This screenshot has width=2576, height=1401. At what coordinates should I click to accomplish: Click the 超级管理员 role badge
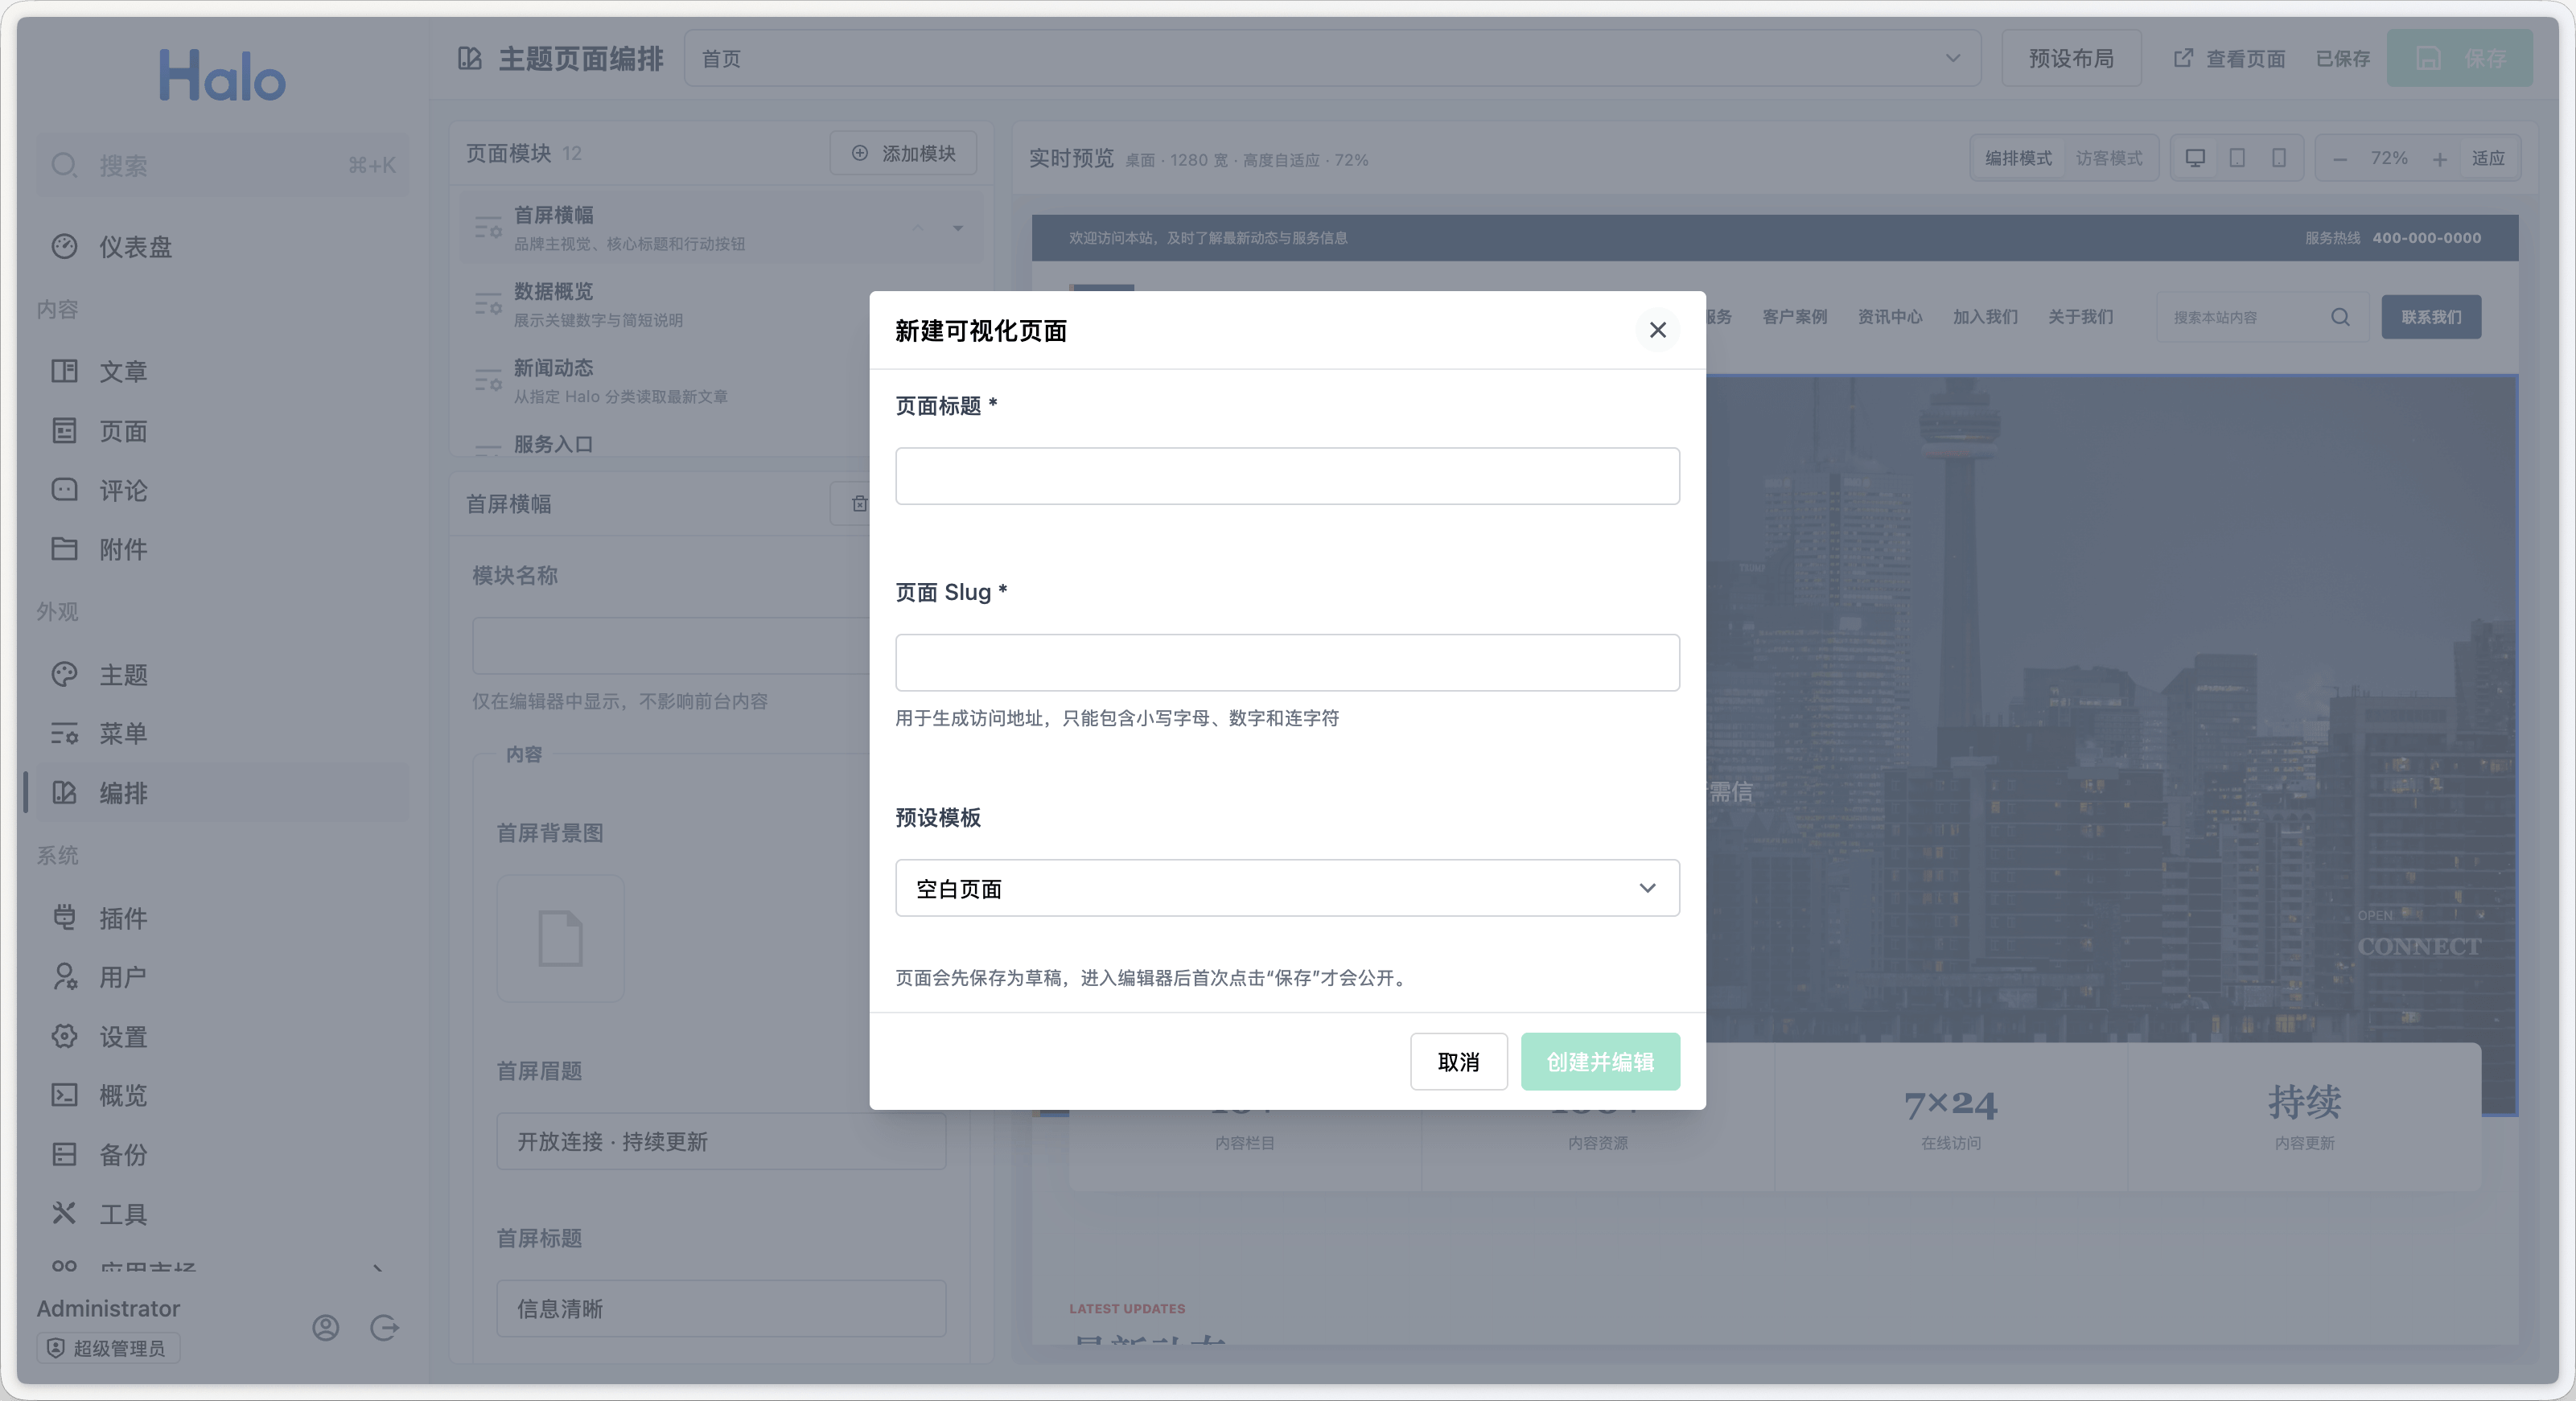coord(108,1348)
